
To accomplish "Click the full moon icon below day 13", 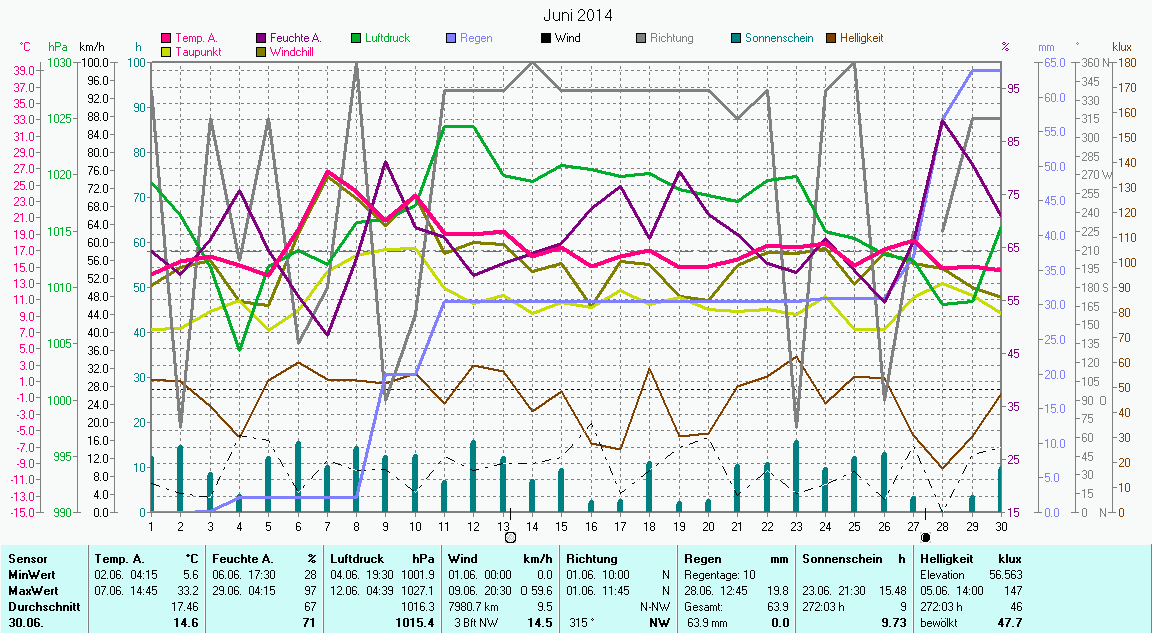I will [511, 537].
